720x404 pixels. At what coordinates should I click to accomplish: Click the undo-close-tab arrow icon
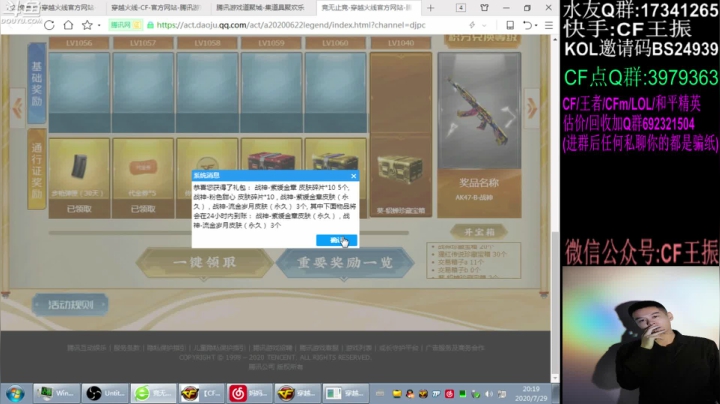pyautogui.click(x=528, y=25)
